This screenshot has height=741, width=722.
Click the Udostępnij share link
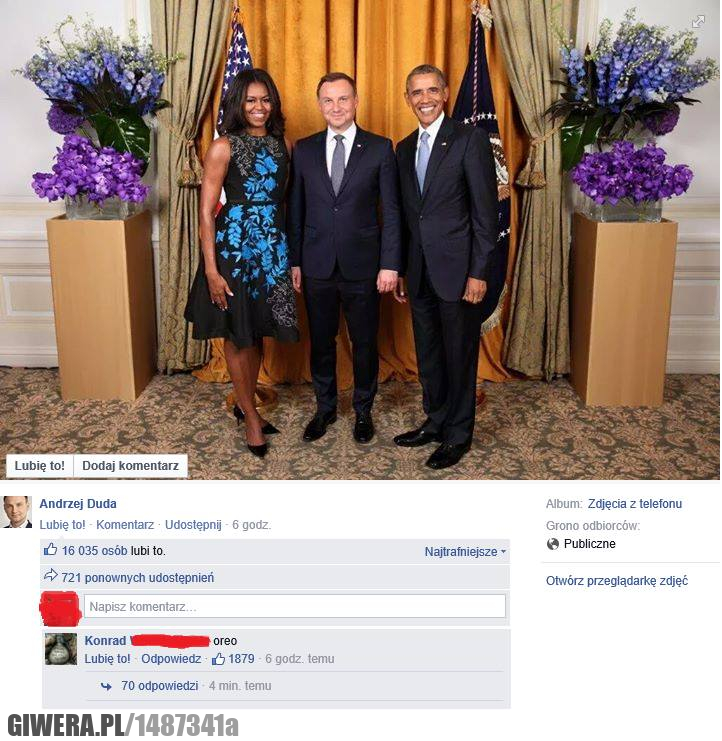coord(193,525)
